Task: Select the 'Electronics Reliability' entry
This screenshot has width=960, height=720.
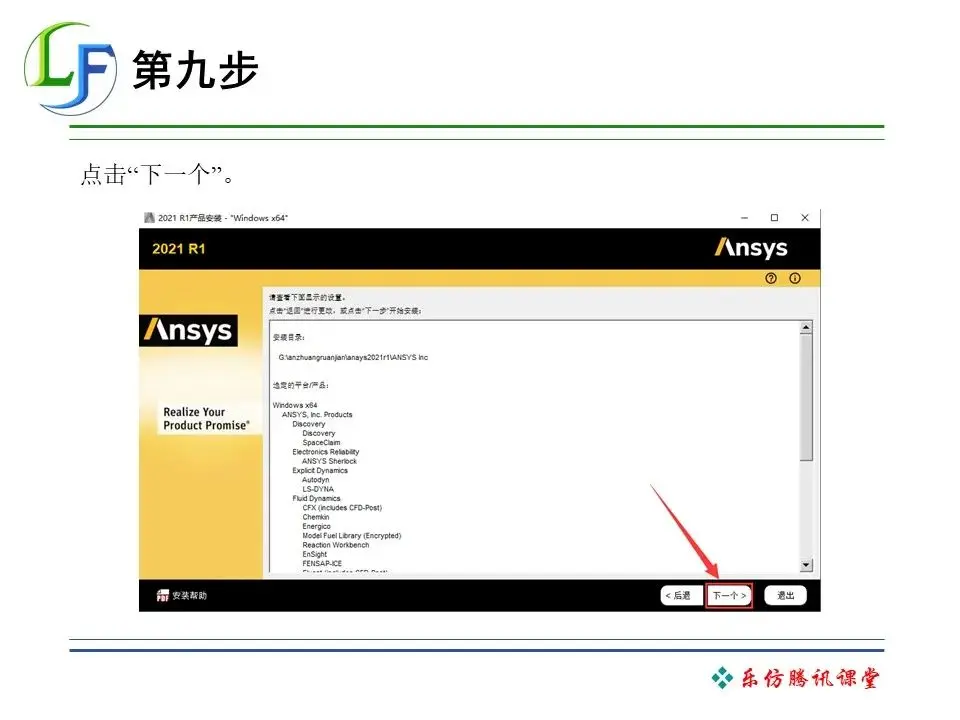Action: click(x=326, y=452)
